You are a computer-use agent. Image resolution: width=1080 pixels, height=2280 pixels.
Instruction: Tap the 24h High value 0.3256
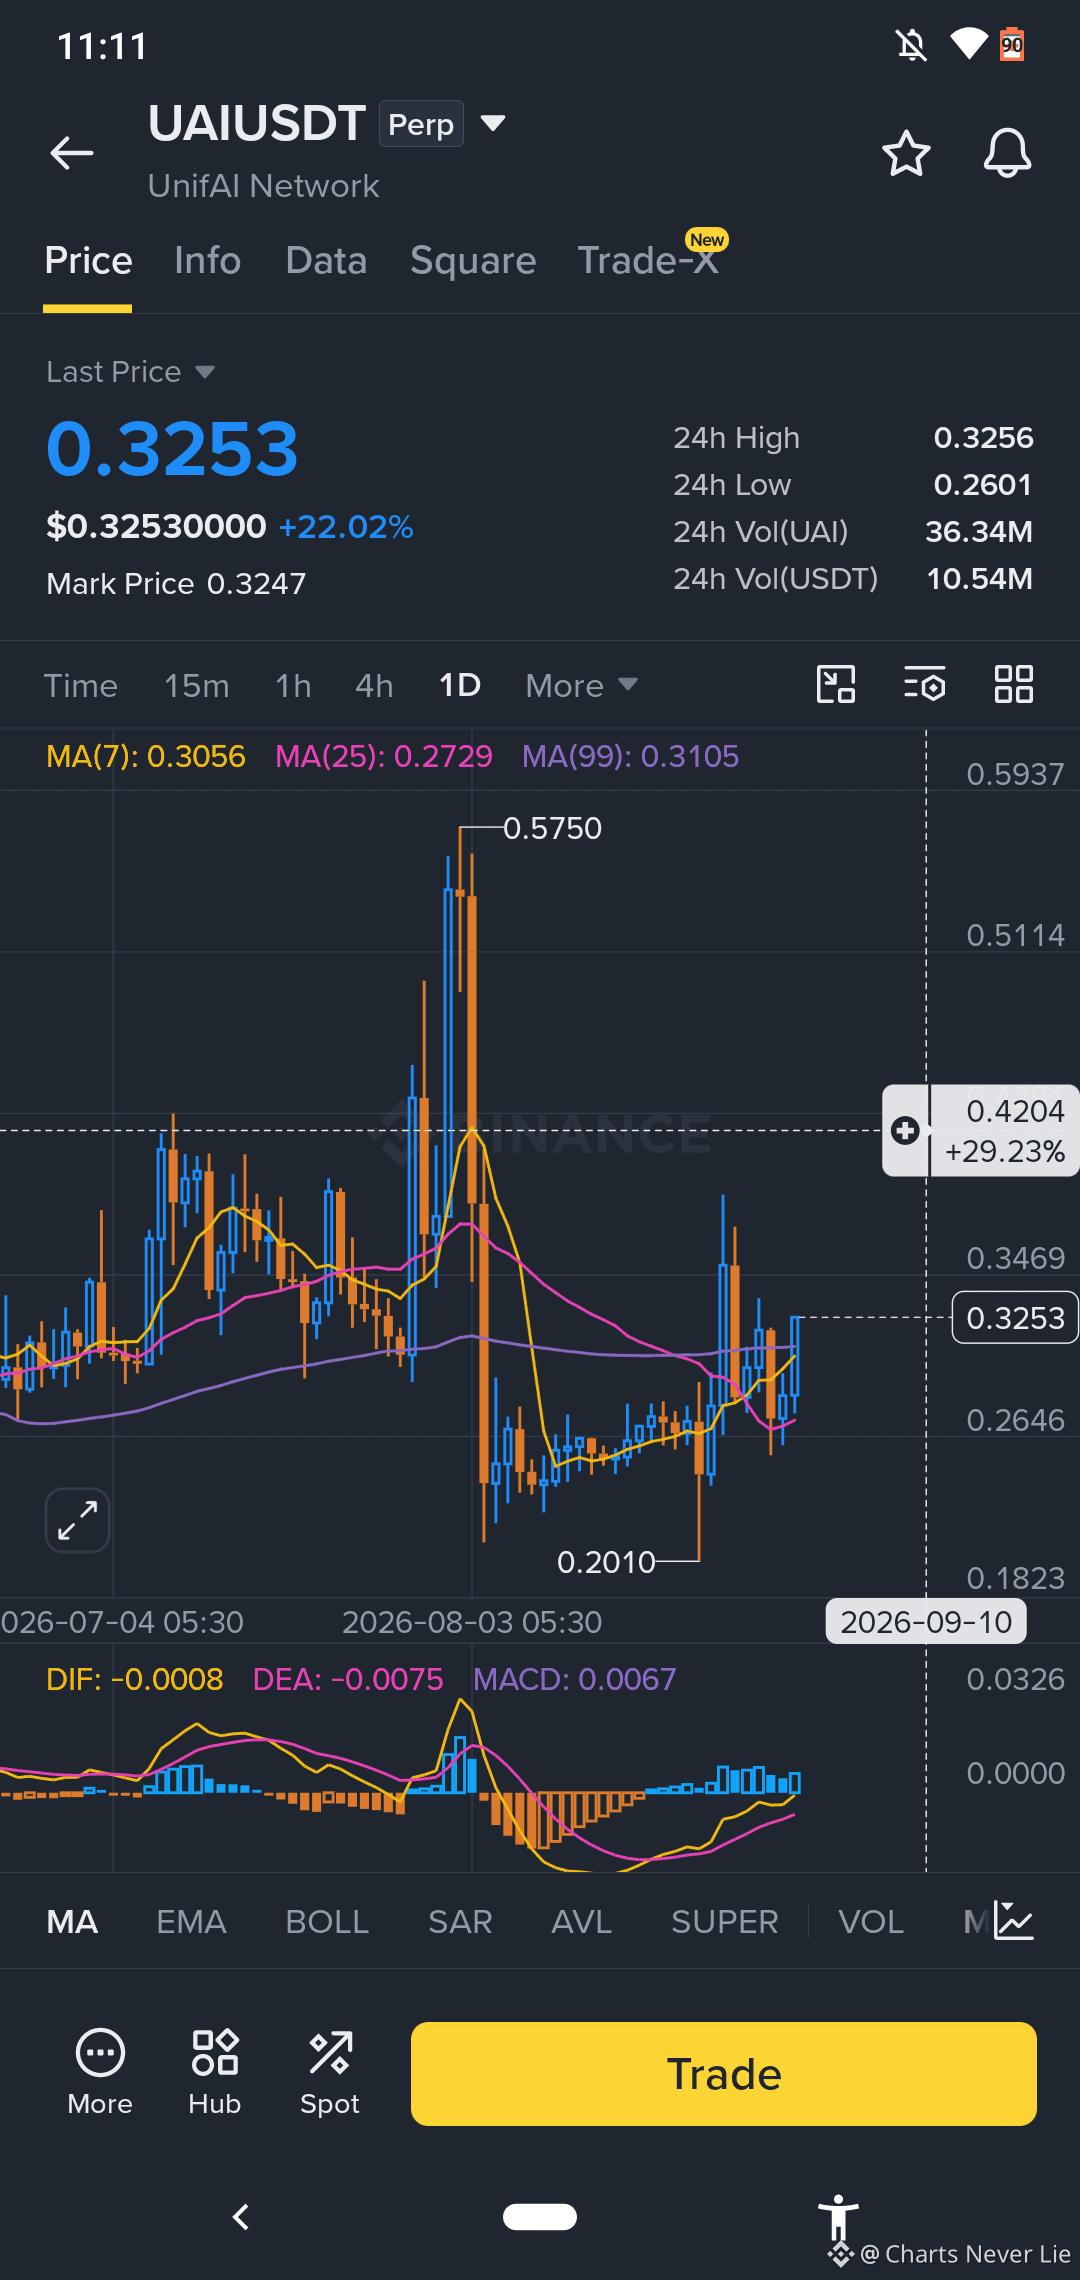coord(984,438)
